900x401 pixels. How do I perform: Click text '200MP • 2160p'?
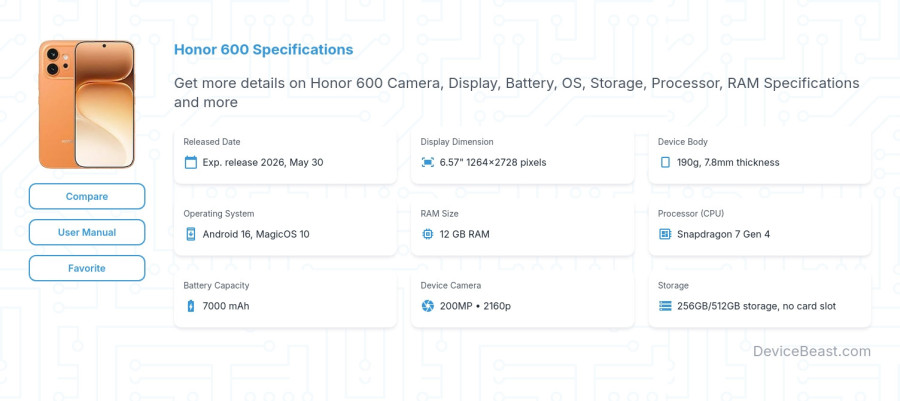coord(475,306)
